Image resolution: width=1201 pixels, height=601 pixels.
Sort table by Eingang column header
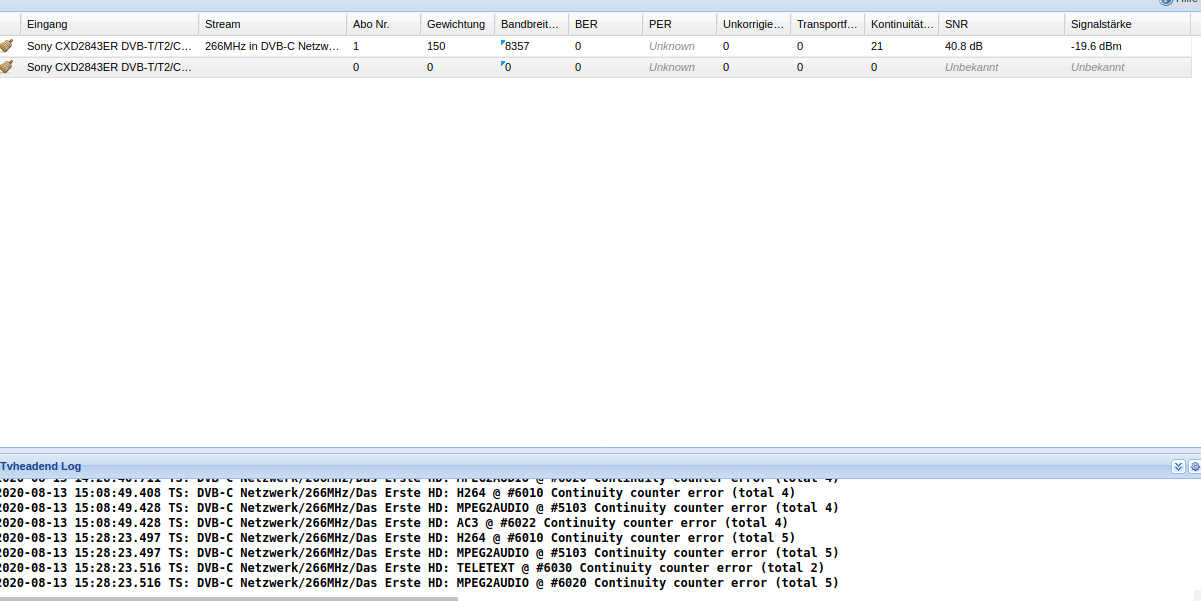[x=109, y=24]
